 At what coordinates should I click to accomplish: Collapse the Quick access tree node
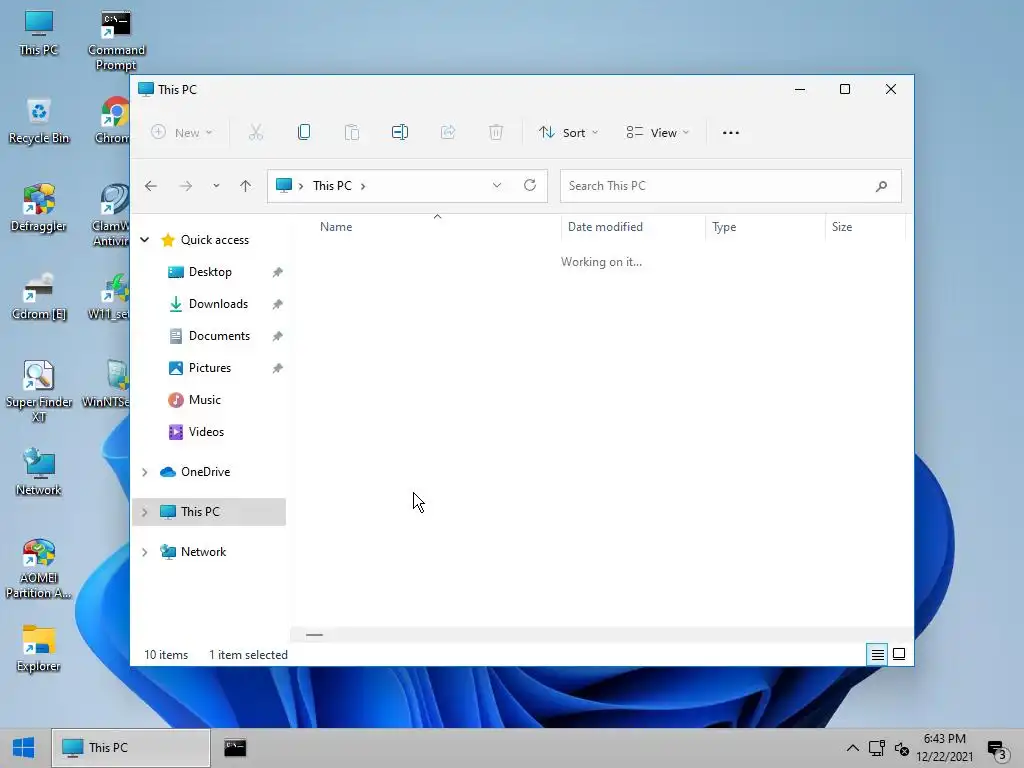coord(145,240)
